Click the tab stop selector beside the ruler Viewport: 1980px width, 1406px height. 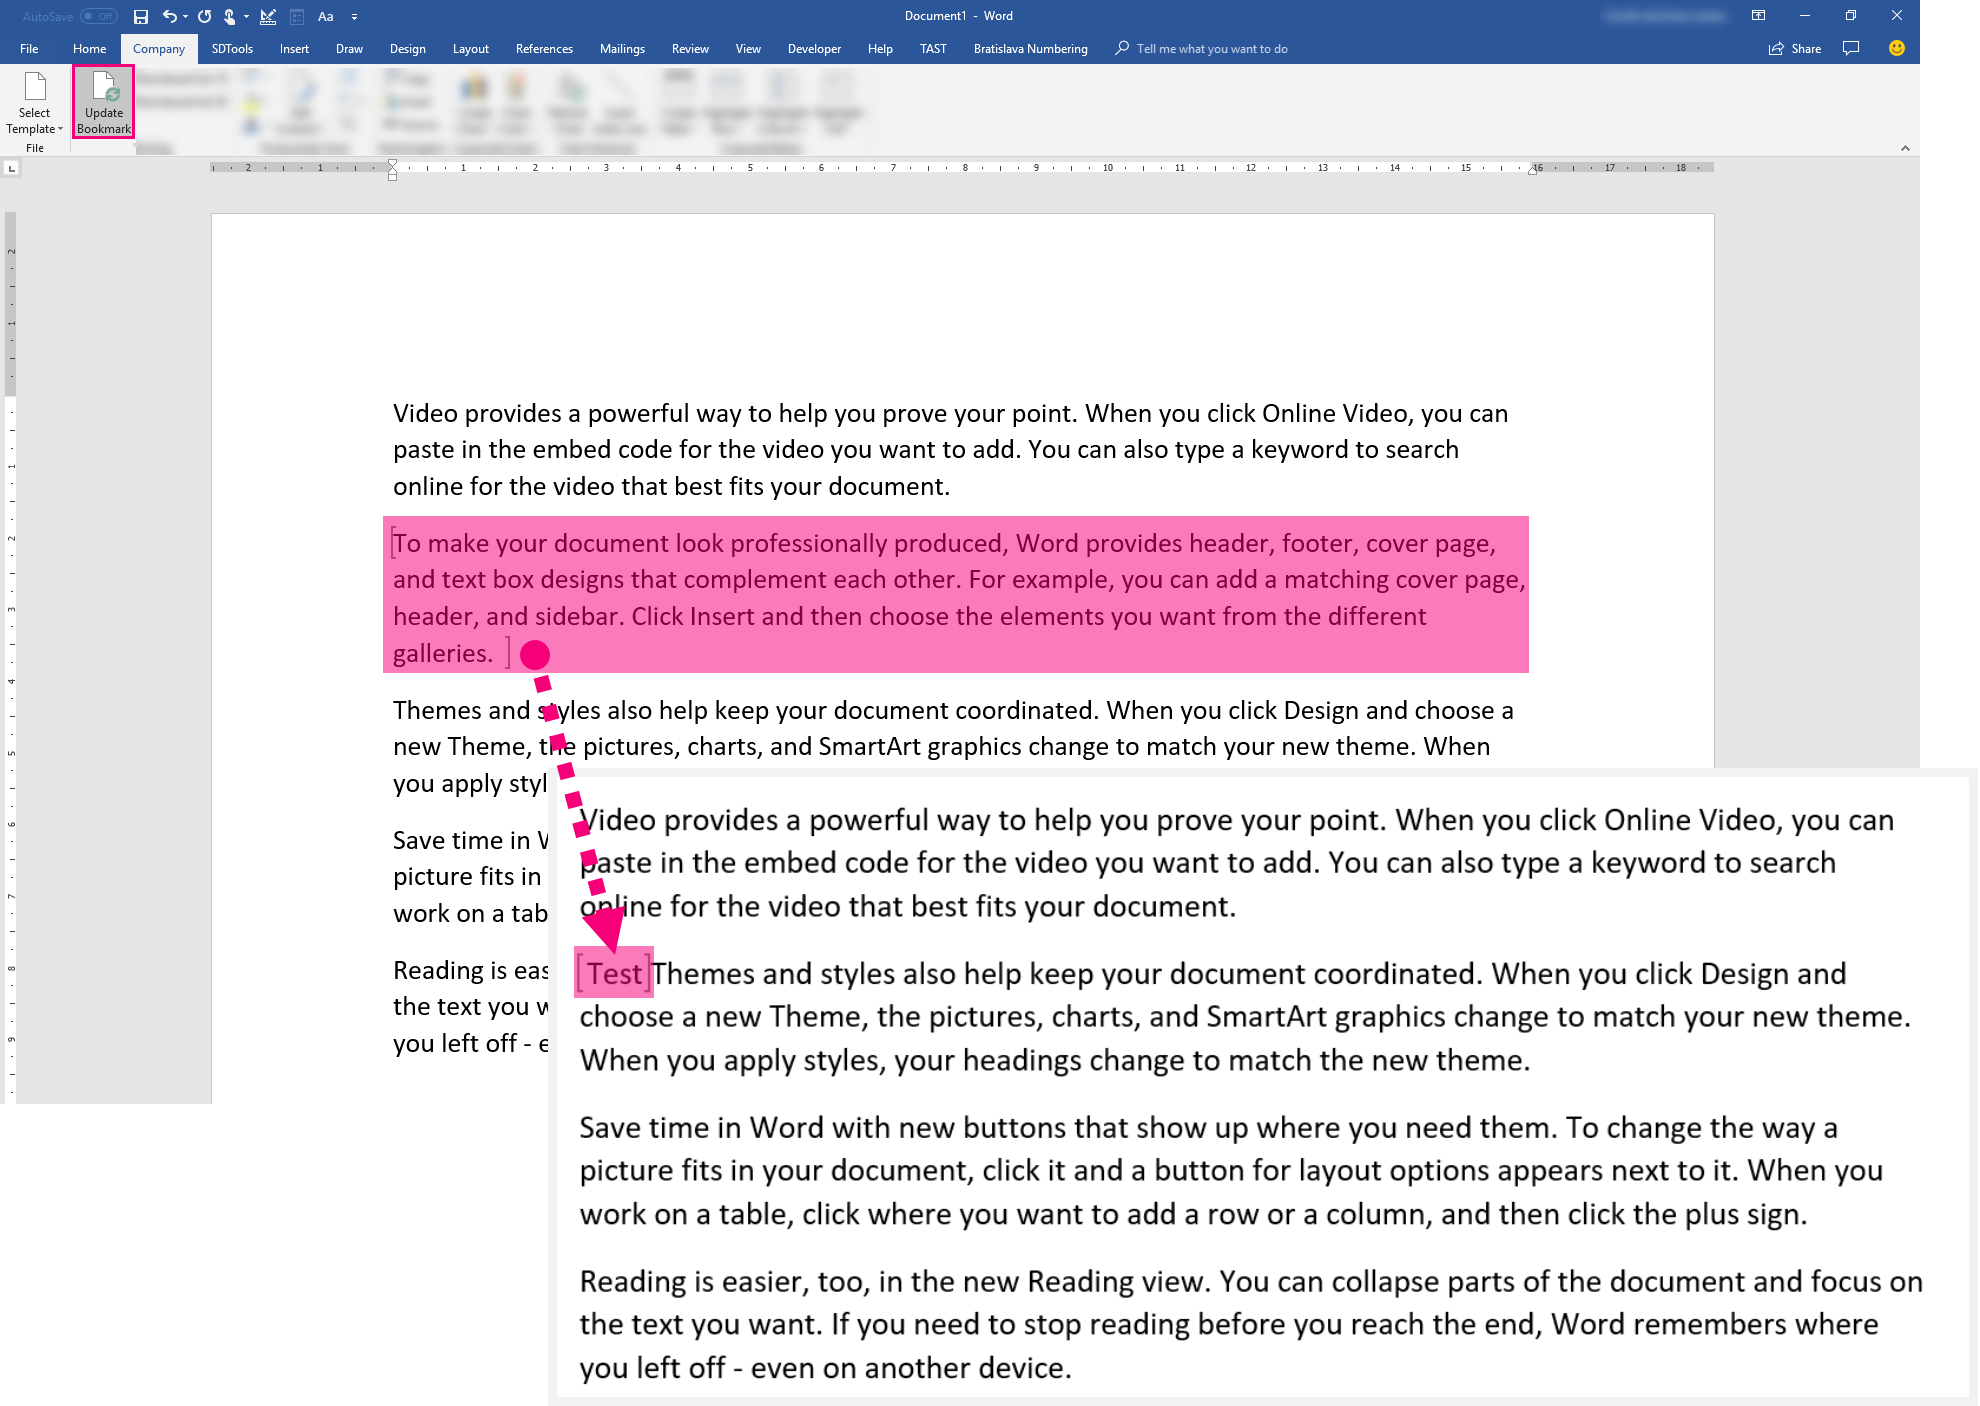pos(12,168)
